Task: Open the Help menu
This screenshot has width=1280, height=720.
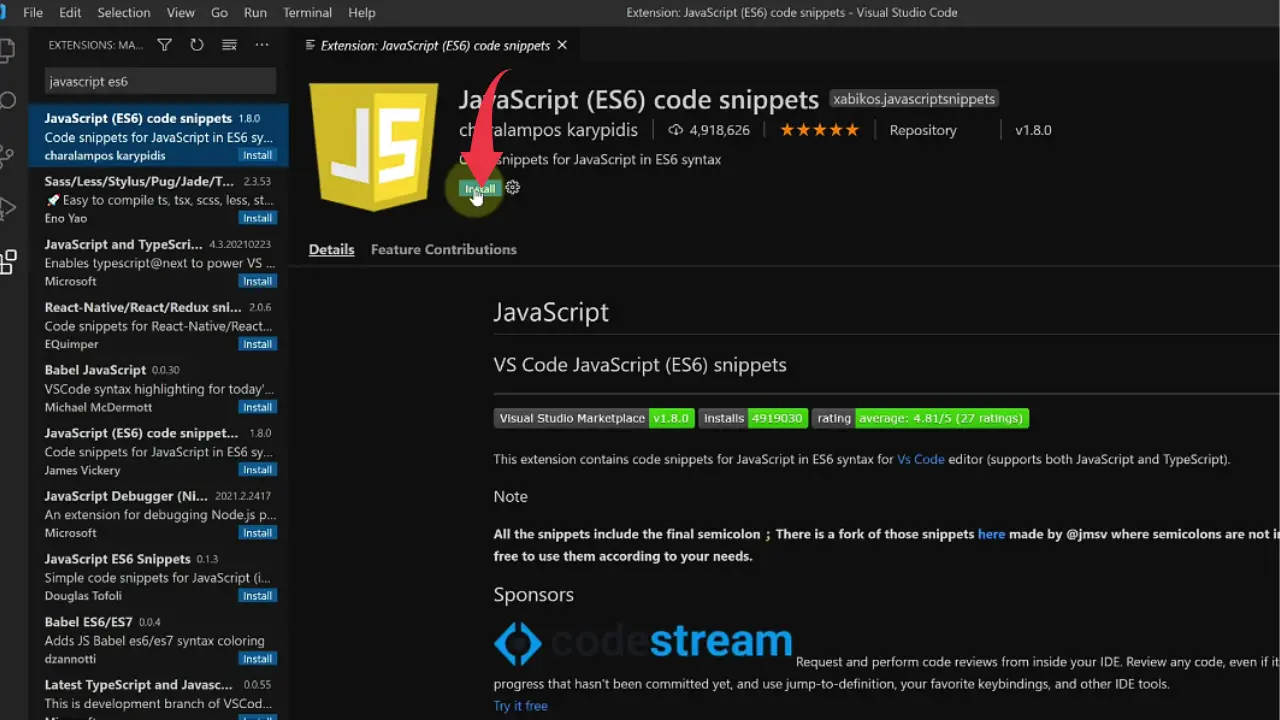Action: tap(362, 13)
